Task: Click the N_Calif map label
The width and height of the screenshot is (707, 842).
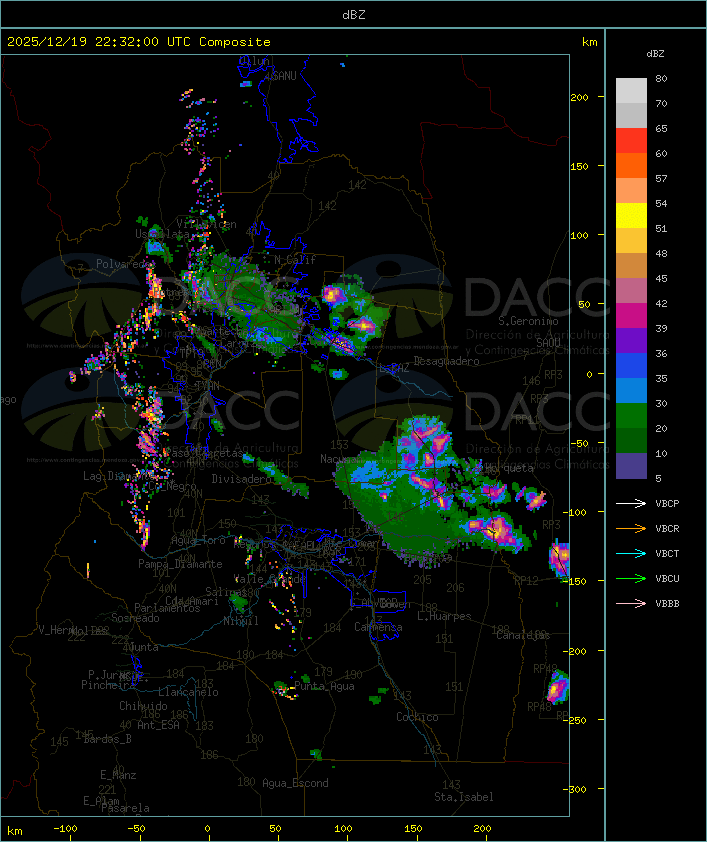Action: click(295, 259)
